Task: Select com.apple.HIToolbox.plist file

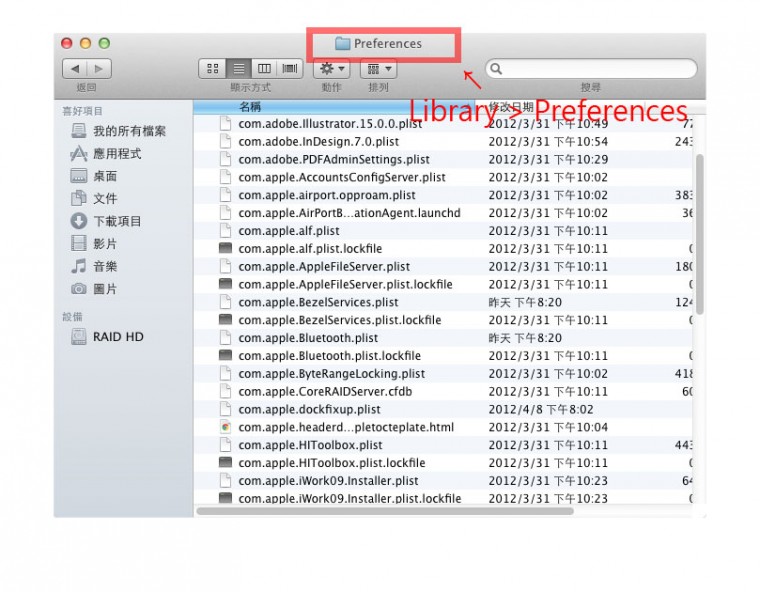Action: point(310,445)
